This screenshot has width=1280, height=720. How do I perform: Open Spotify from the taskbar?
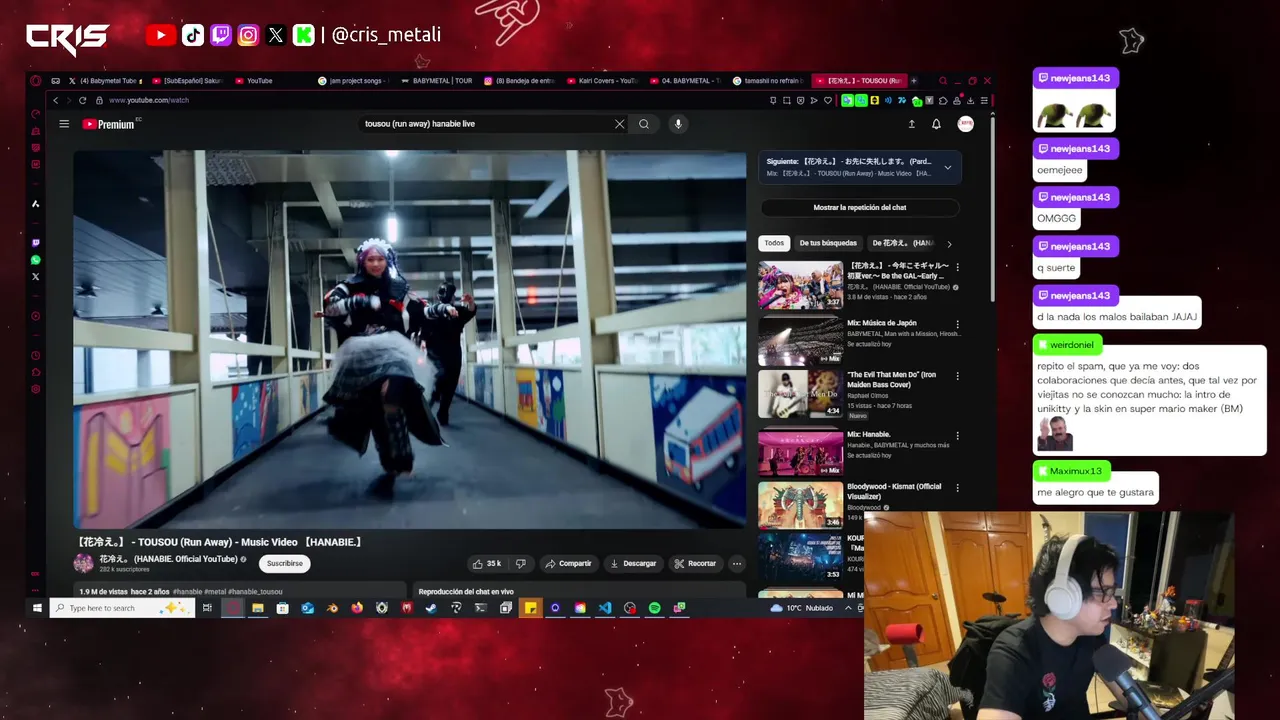click(x=654, y=608)
